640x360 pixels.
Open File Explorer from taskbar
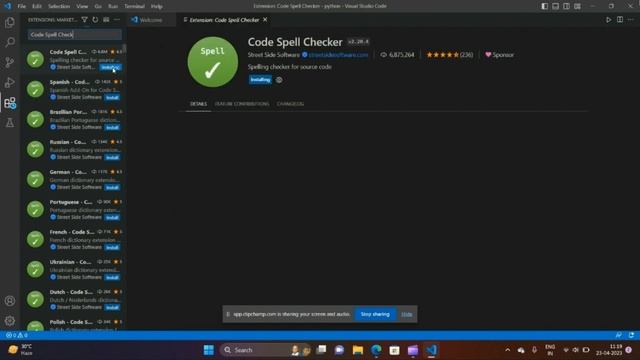tap(358, 350)
